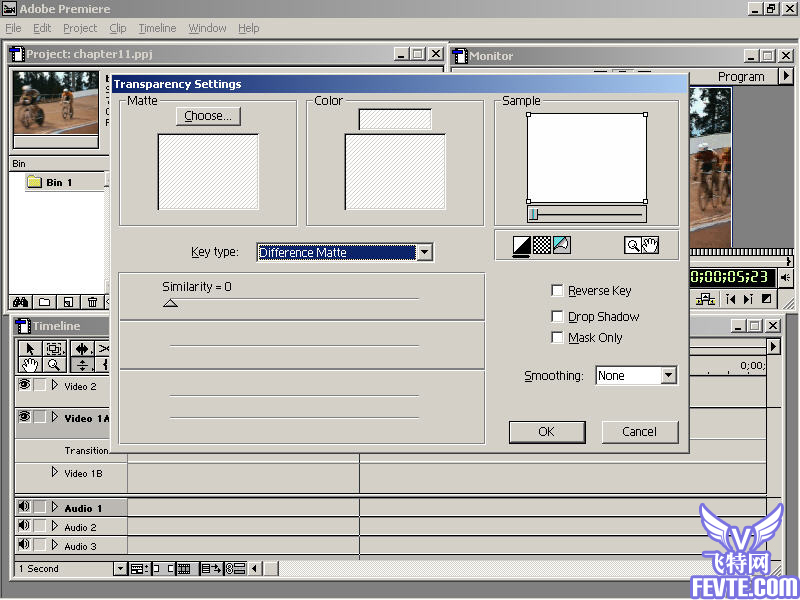Click the Find binoculars icon in Project window
Image resolution: width=800 pixels, height=600 pixels.
[20, 302]
